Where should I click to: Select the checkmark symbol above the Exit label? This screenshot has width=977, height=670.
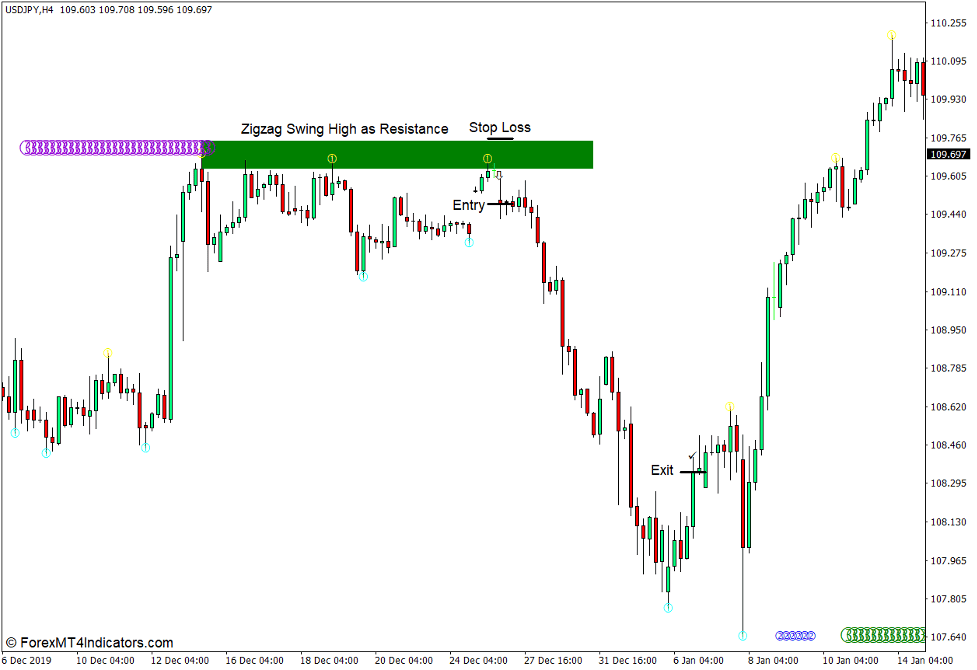690,454
